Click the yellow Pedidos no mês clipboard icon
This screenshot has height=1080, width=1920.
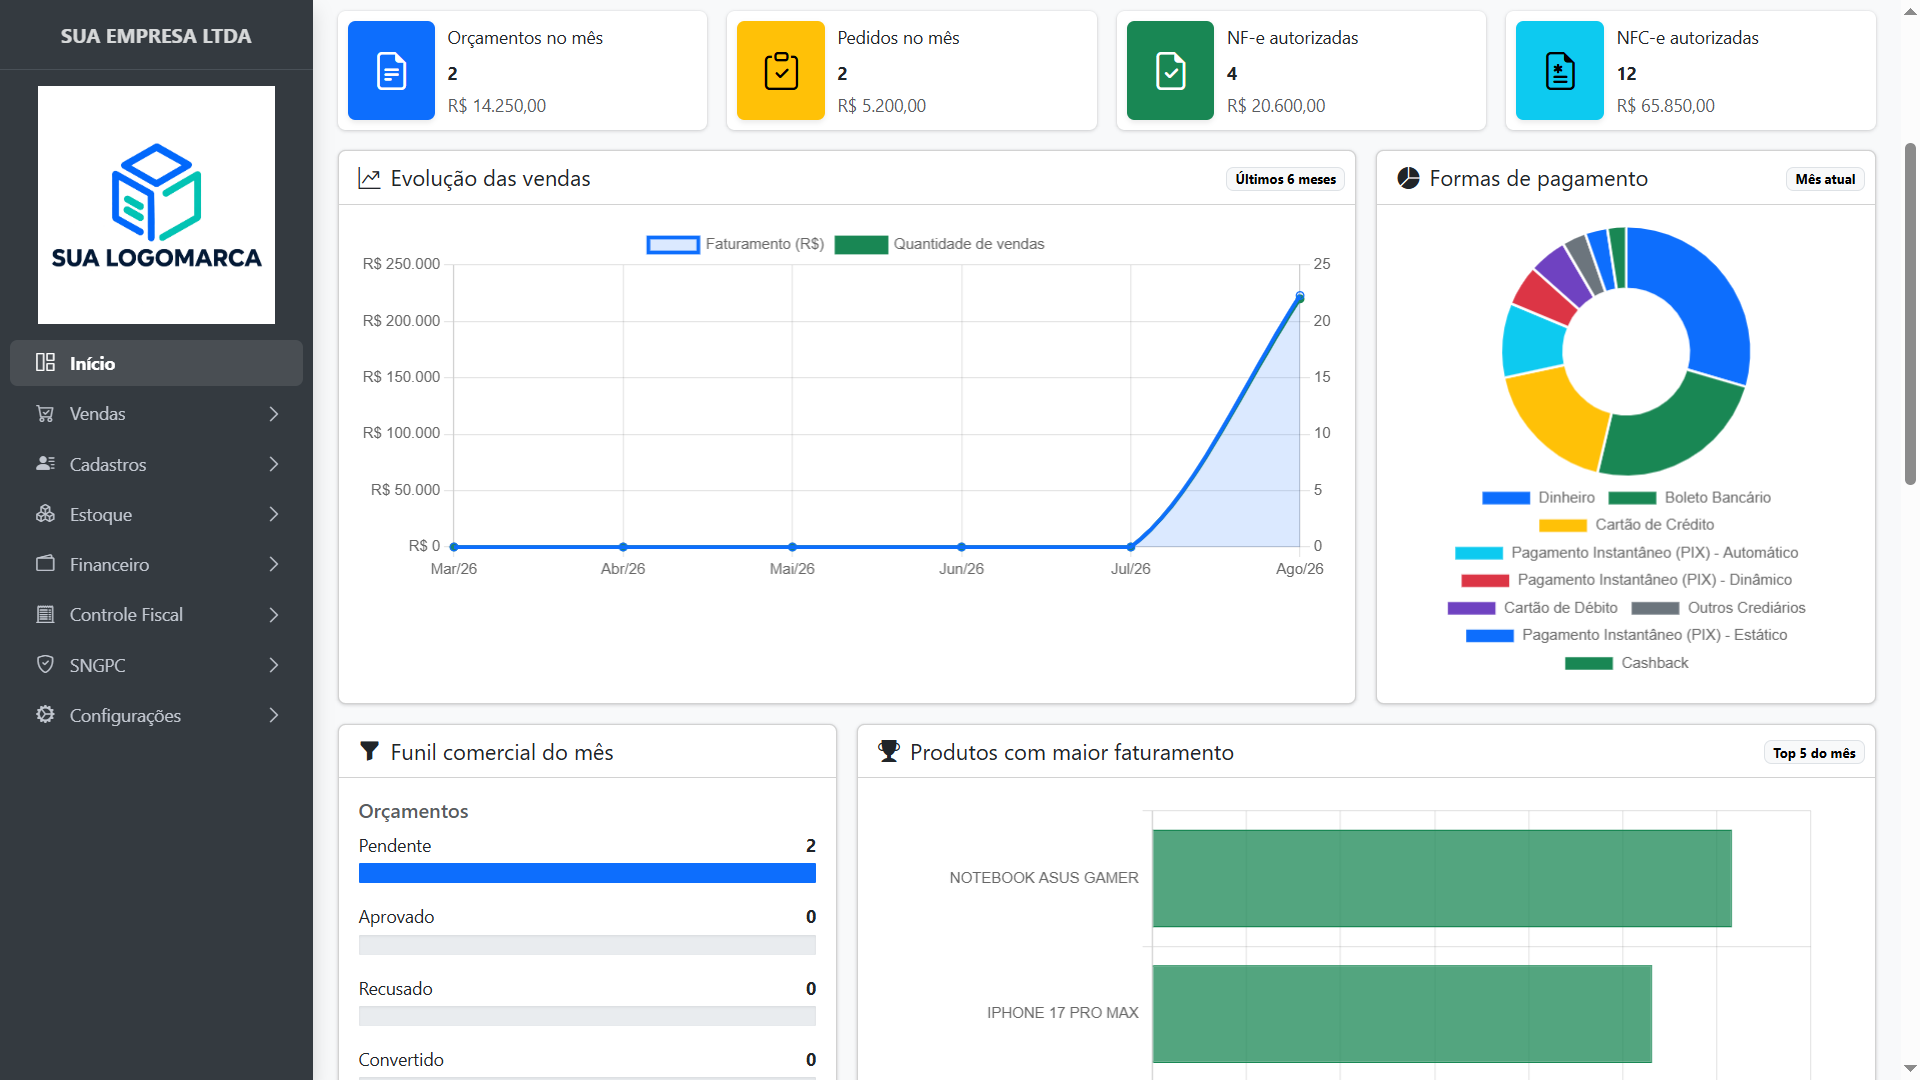coord(781,71)
